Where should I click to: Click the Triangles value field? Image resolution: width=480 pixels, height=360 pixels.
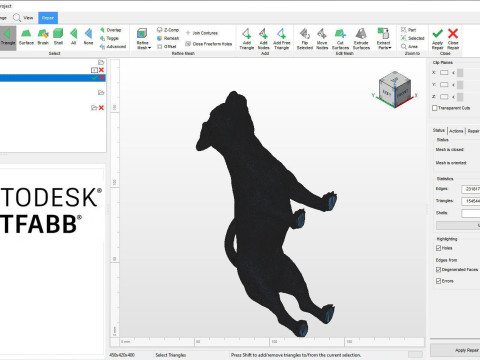[x=471, y=201]
